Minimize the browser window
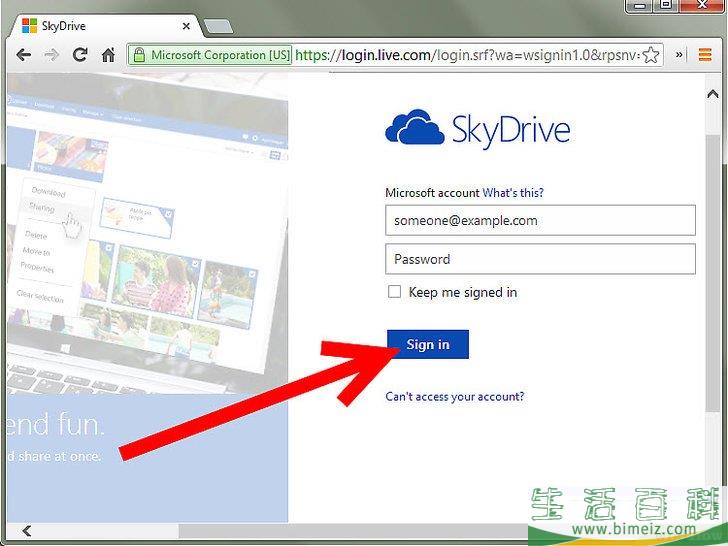The image size is (728, 546). [x=639, y=6]
